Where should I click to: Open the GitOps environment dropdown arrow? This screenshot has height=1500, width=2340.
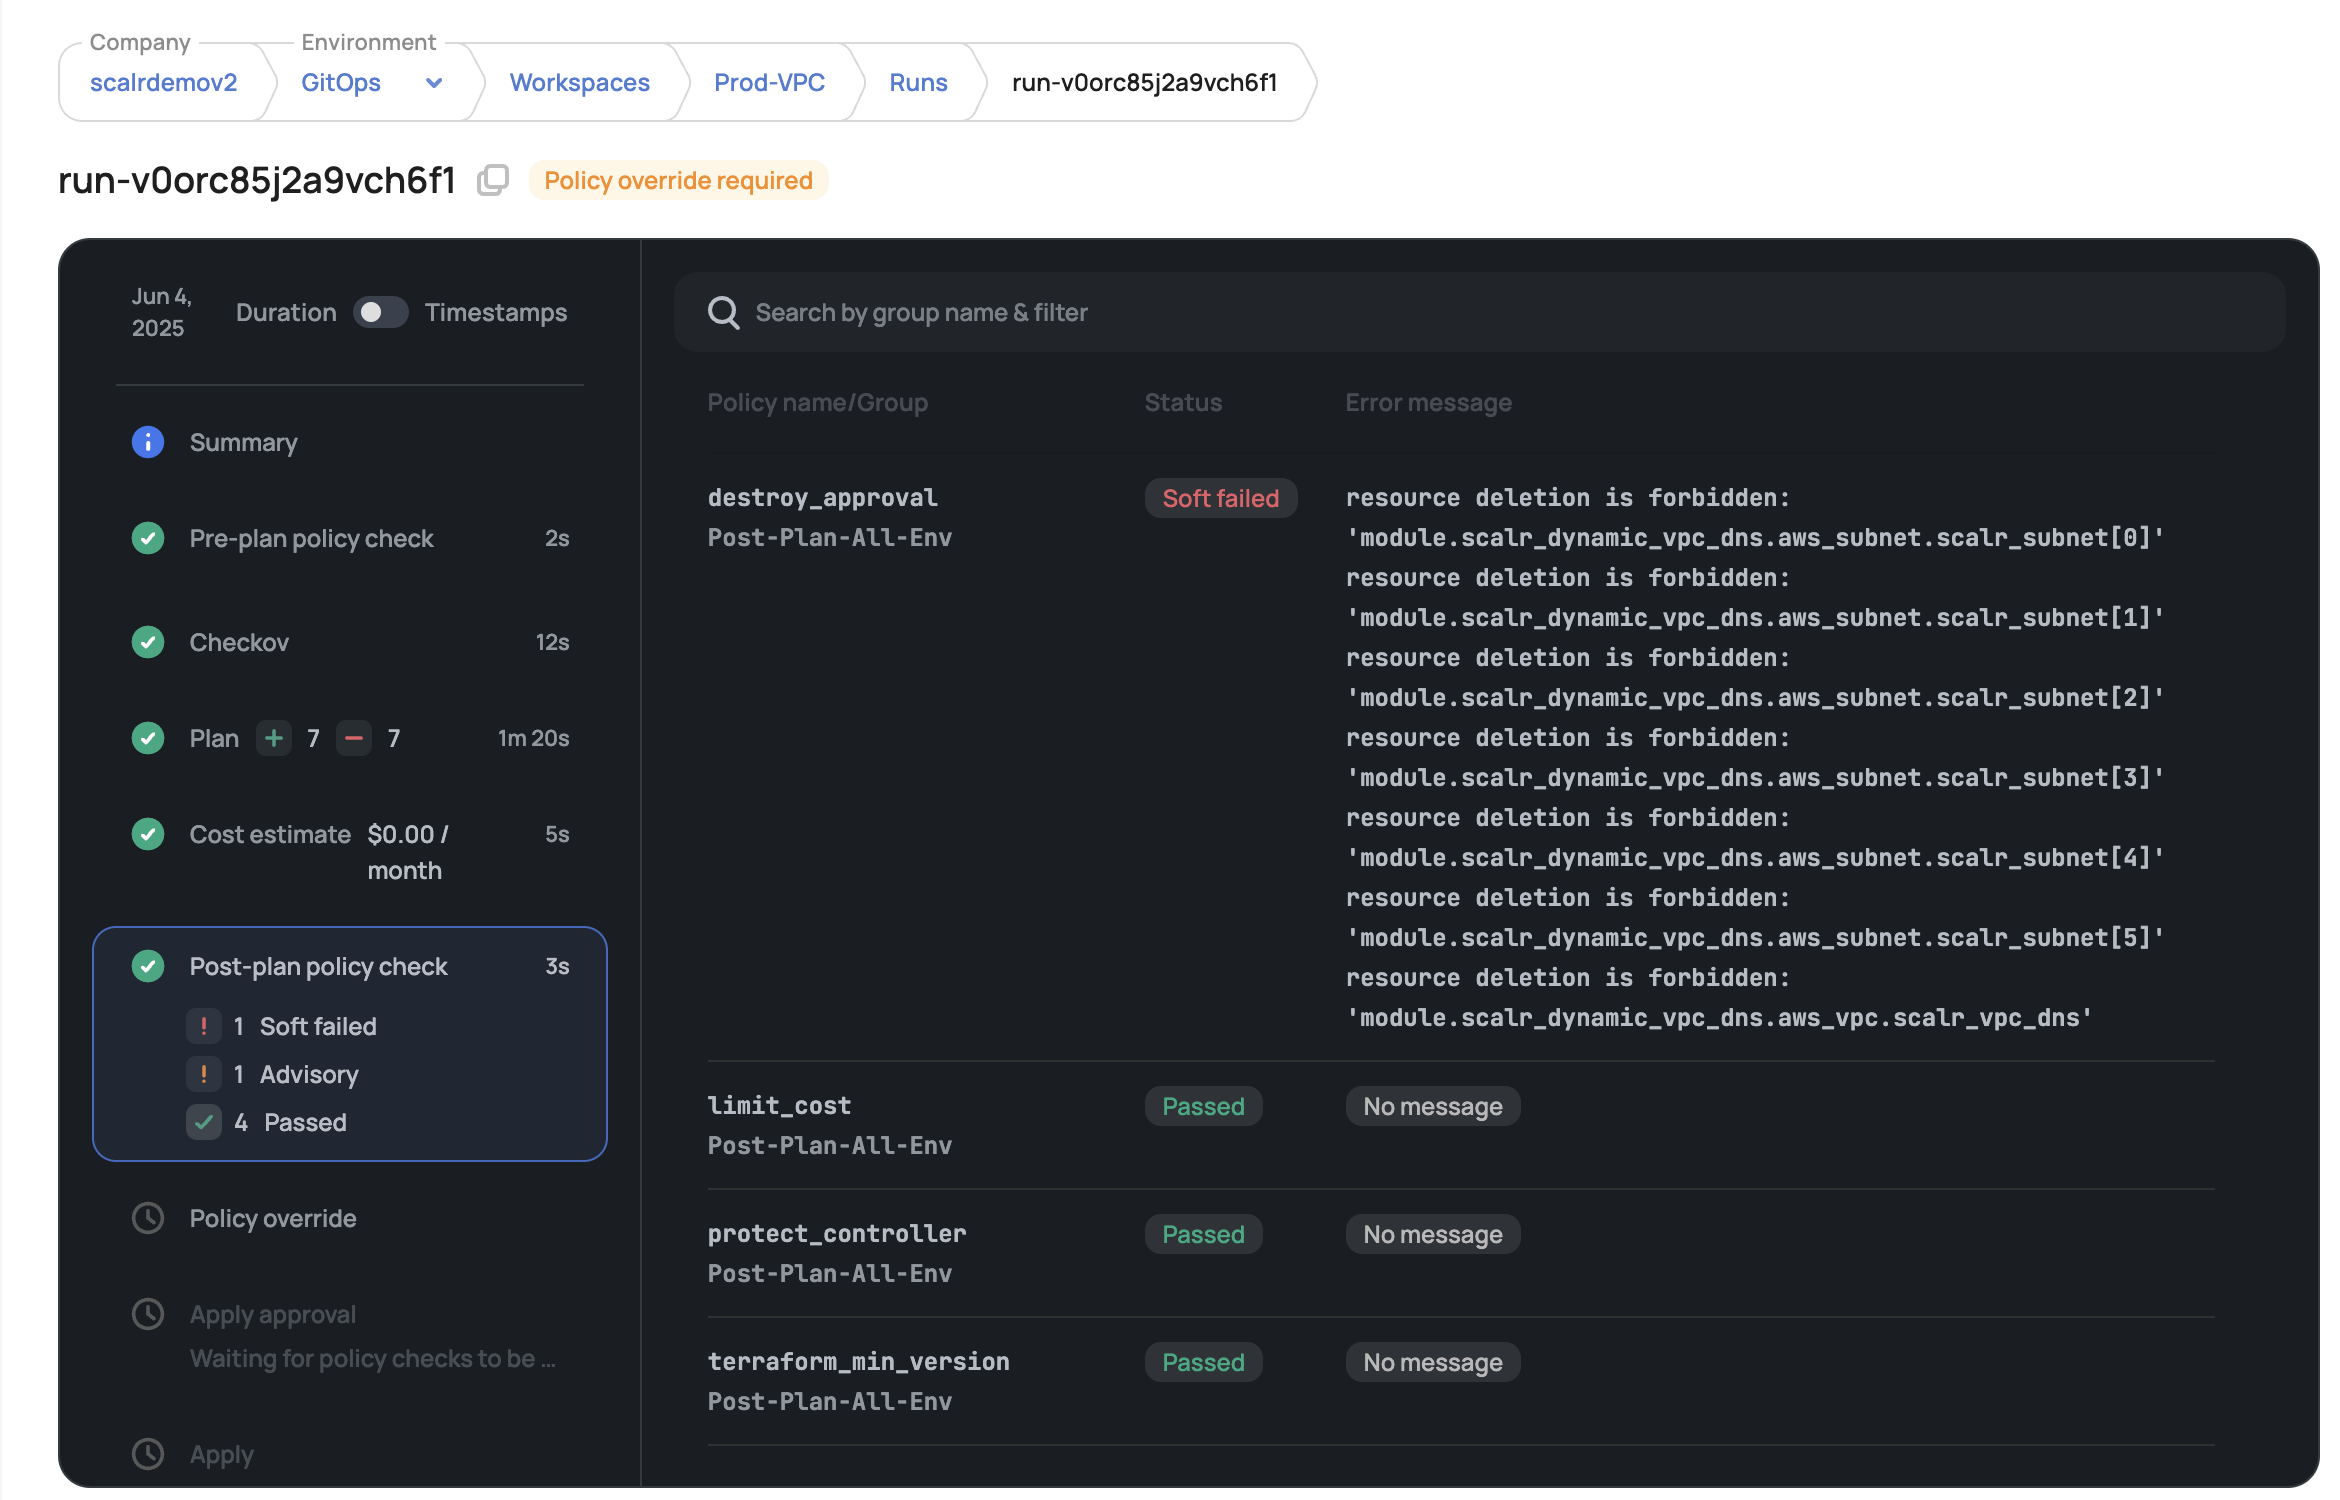(434, 83)
